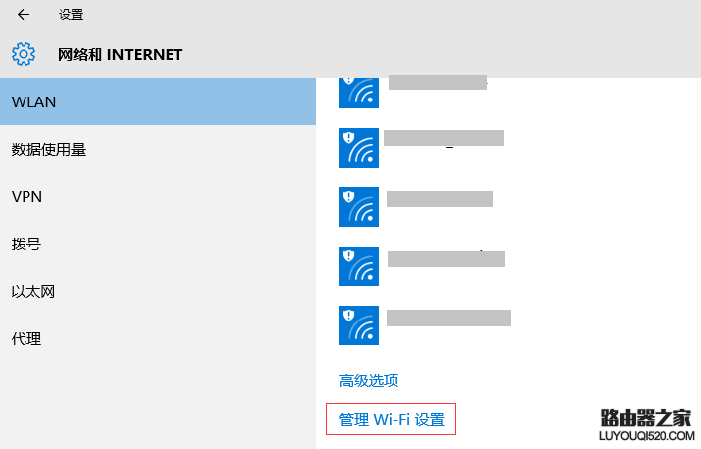Viewport: 701px width, 449px height.
Task: Click the fourth Wi-Fi signal icon in the list
Action: coord(359,265)
